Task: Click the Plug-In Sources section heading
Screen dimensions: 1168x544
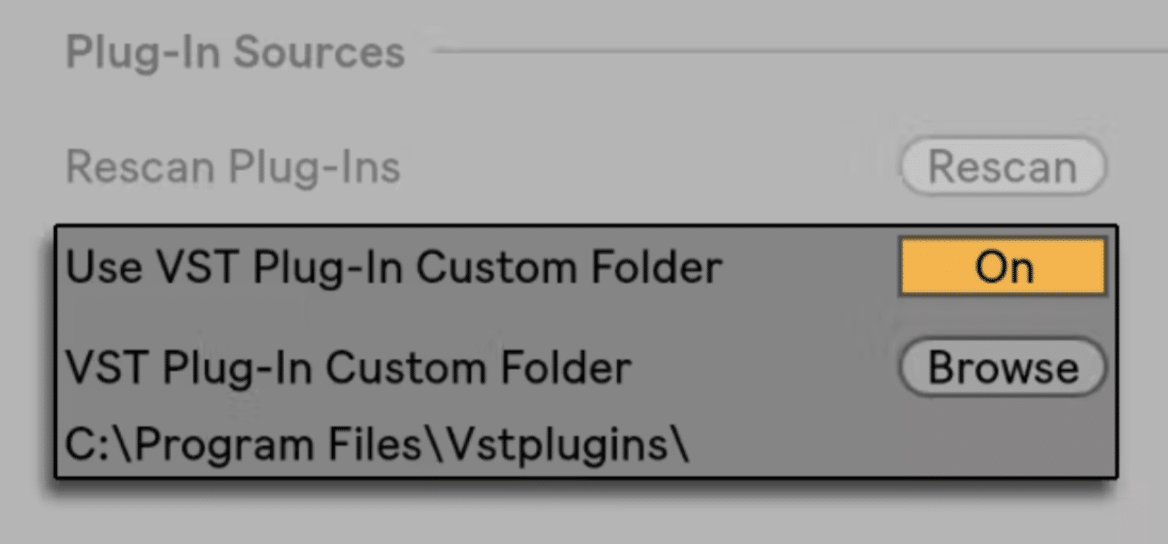Action: coord(235,52)
